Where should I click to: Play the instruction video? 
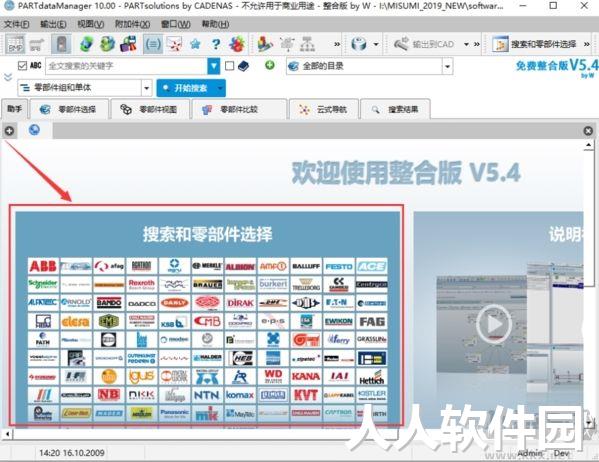[x=494, y=324]
